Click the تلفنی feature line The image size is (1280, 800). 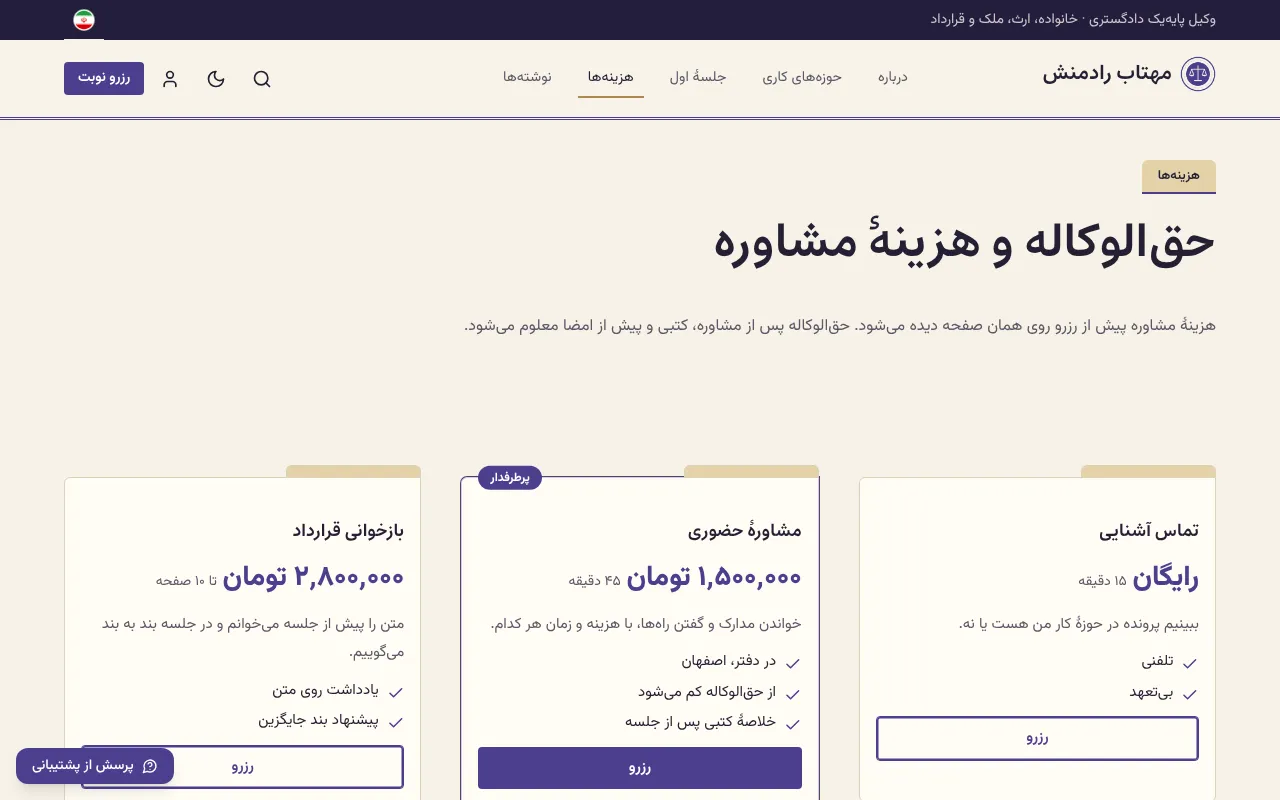[x=1157, y=662]
